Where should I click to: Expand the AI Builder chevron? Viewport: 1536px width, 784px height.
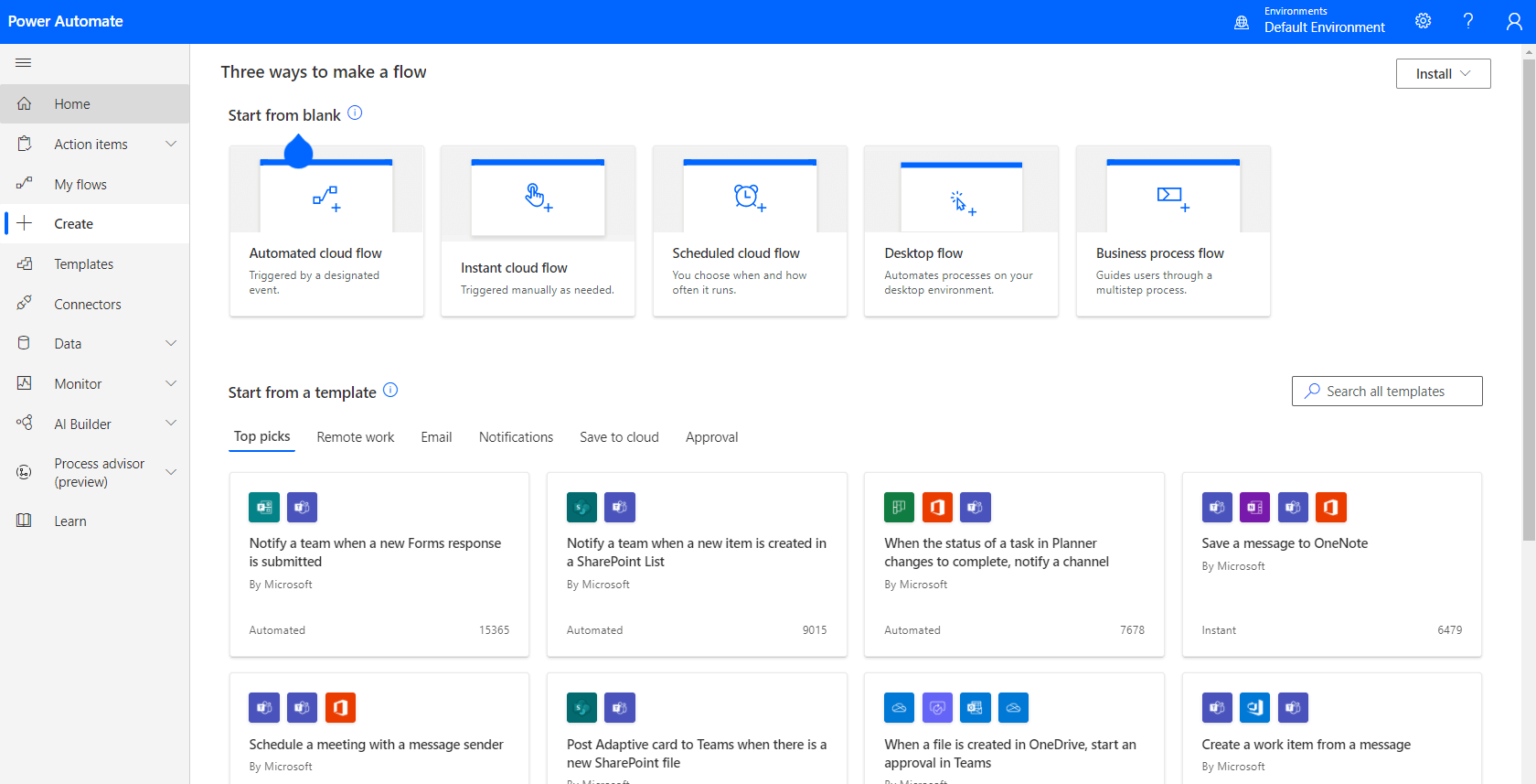171,424
